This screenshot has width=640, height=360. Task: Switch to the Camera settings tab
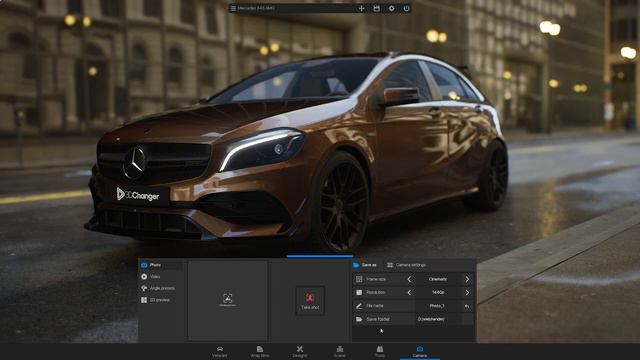pos(406,265)
